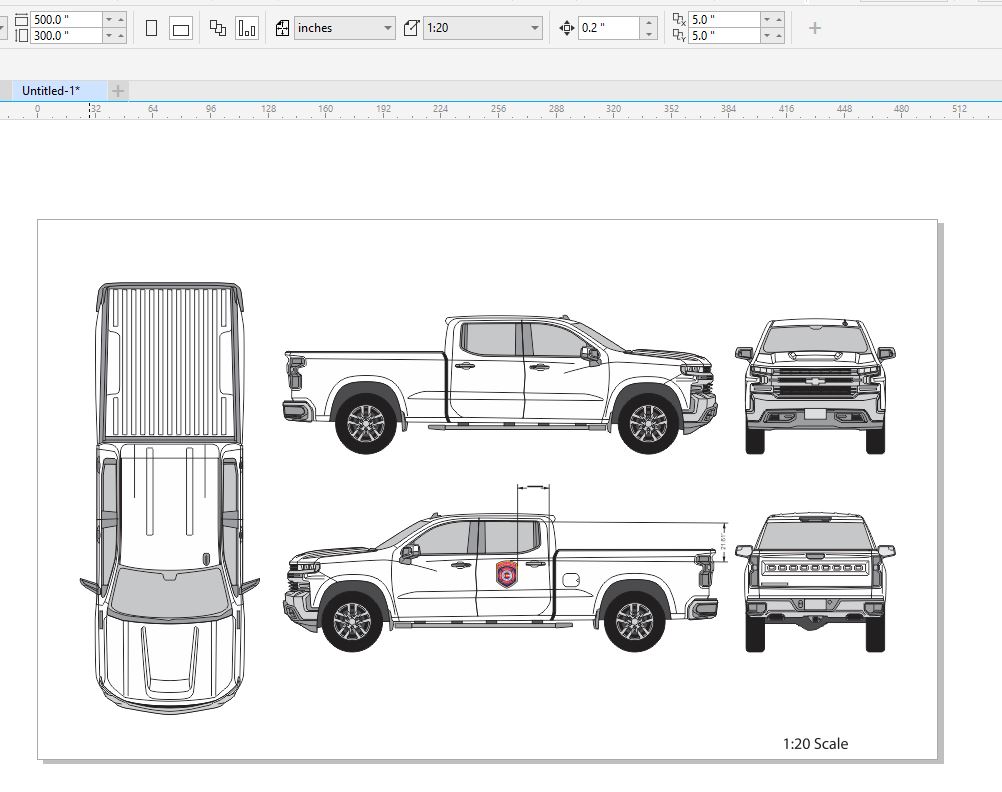The image size is (1002, 792).
Task: Click the duplicate distance X icon
Action: [679, 20]
